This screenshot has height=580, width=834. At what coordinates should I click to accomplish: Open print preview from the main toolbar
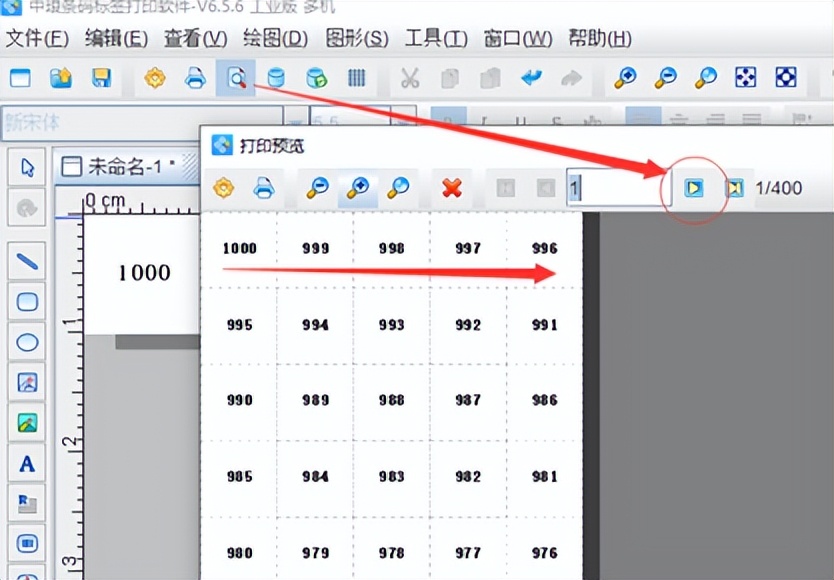tap(237, 77)
